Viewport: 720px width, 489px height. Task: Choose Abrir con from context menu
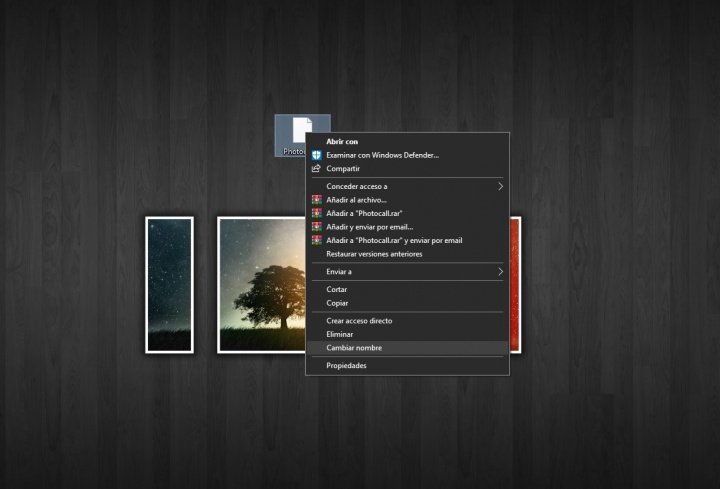click(407, 141)
